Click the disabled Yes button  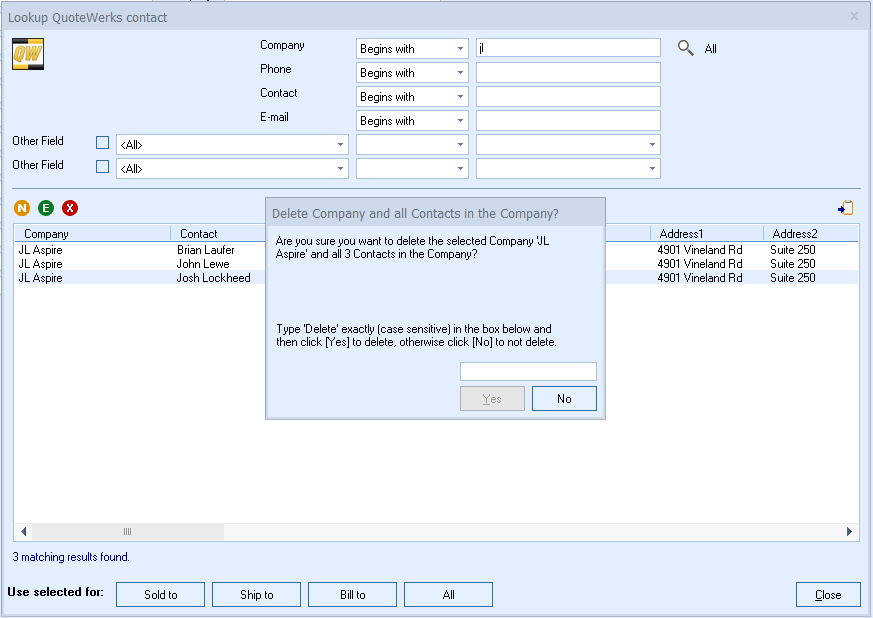click(492, 399)
